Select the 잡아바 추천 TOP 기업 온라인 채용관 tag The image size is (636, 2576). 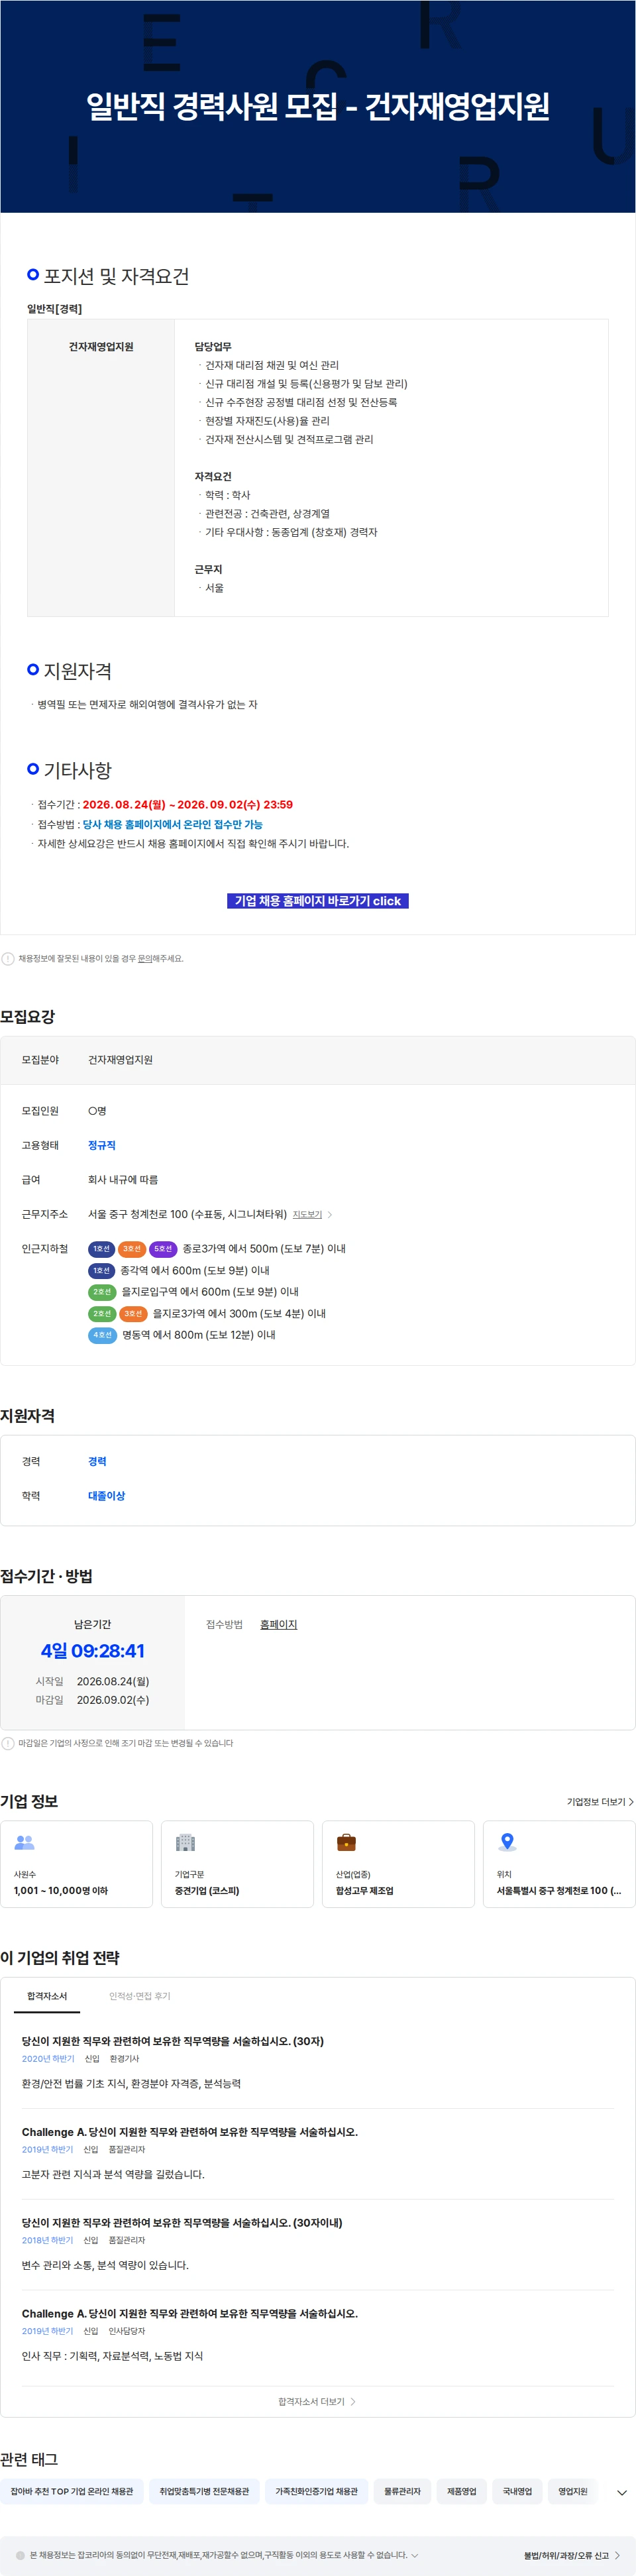tap(72, 2491)
